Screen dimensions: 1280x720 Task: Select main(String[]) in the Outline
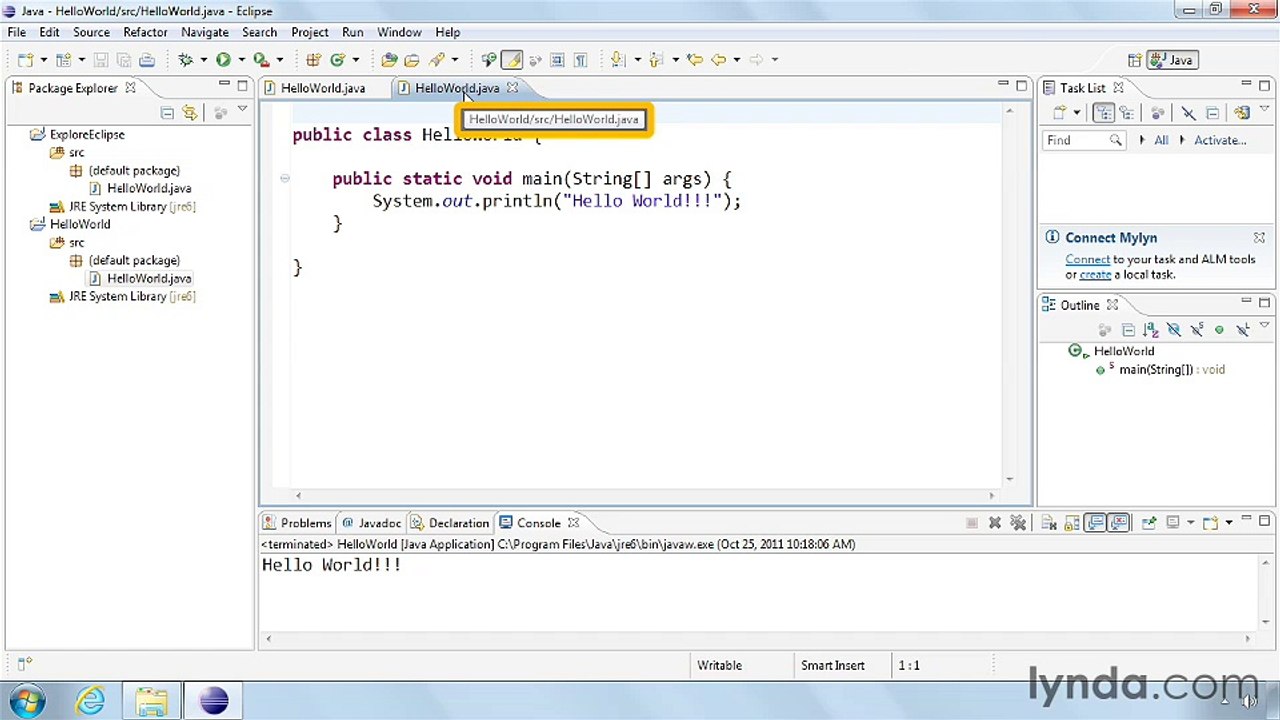point(1160,369)
